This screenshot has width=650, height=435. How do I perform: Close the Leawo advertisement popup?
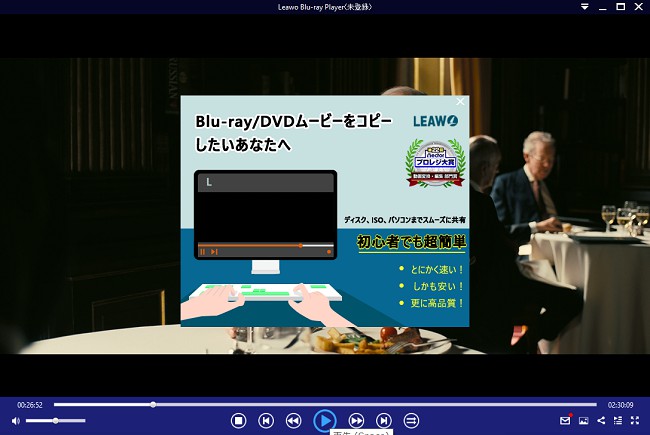pyautogui.click(x=460, y=102)
